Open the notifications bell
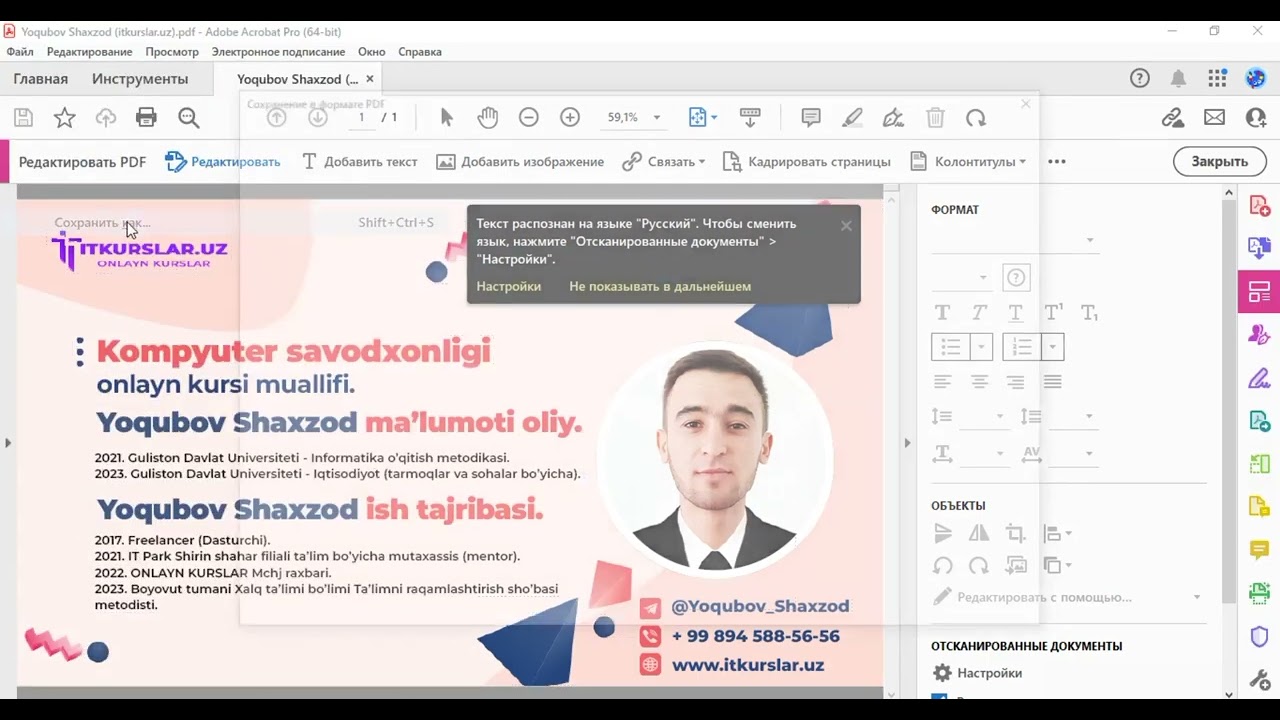Viewport: 1280px width, 720px height. tap(1179, 79)
